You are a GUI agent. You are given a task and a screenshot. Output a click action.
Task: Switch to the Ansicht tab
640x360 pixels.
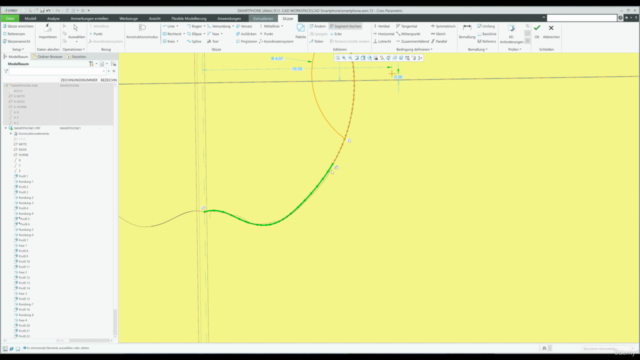click(154, 18)
